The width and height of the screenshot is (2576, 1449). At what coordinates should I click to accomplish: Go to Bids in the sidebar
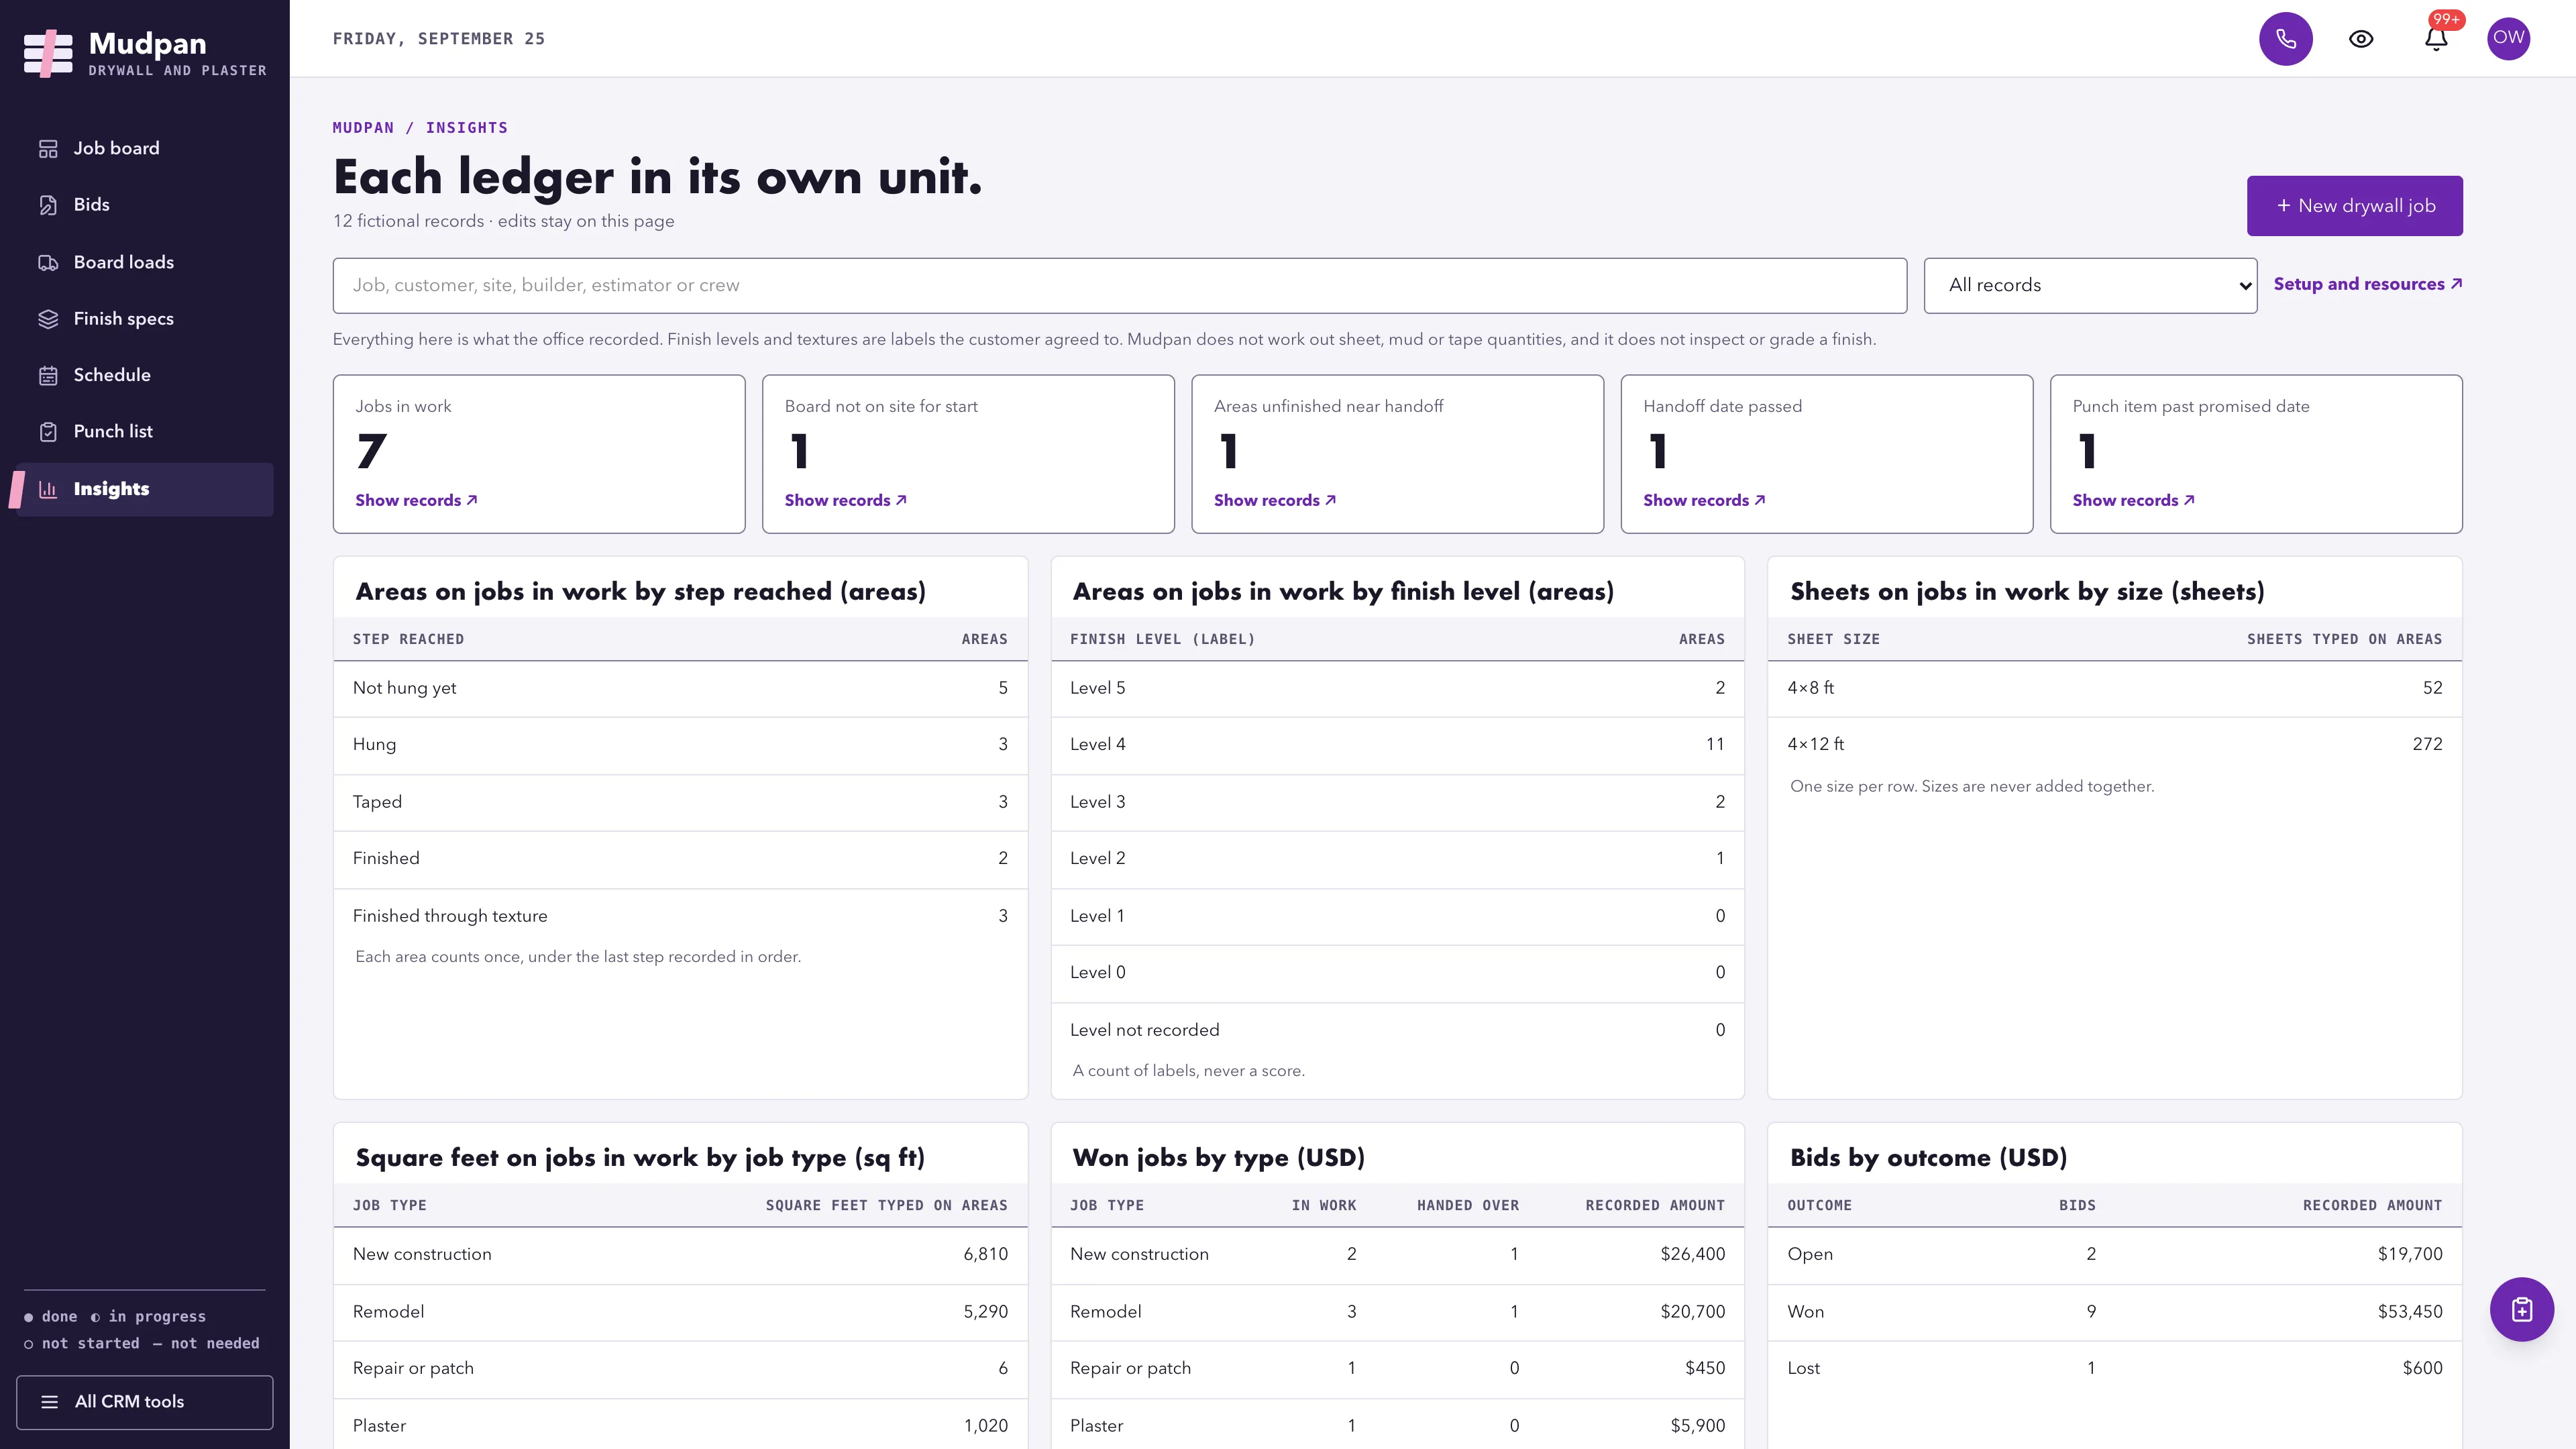pyautogui.click(x=145, y=205)
